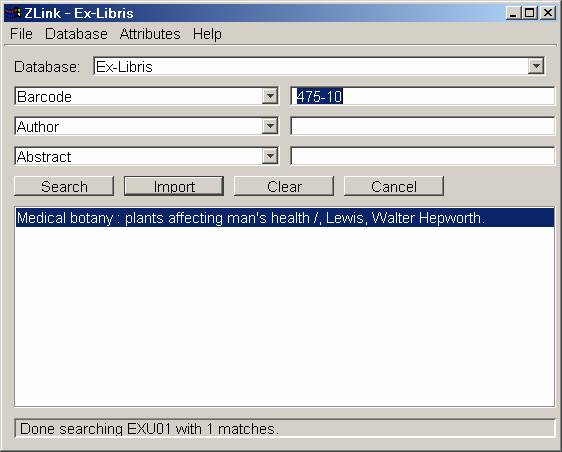
Task: Open the File menu
Action: 21,34
